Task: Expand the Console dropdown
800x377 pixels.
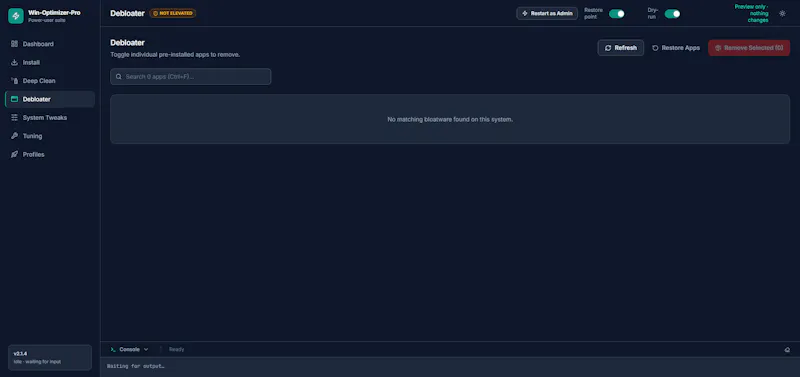Action: pos(130,349)
